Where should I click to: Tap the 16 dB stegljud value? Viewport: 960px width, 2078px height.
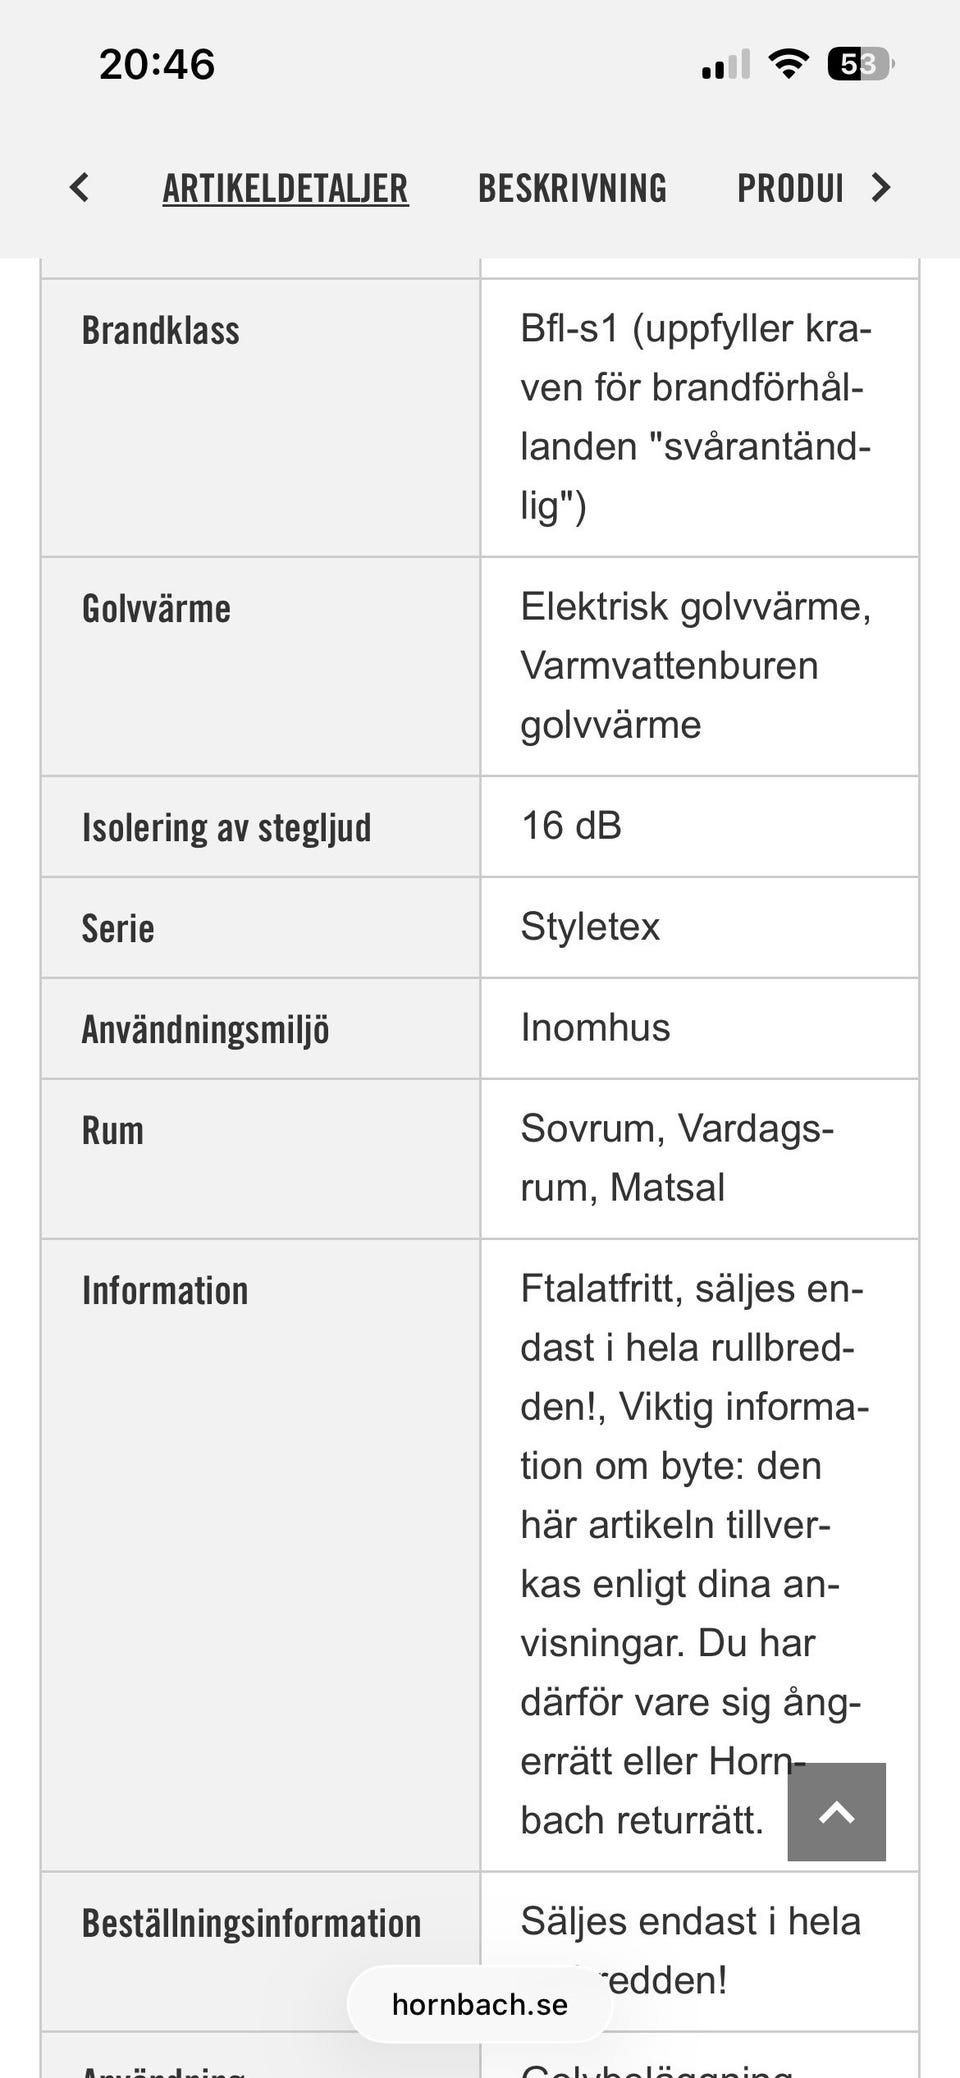coord(571,826)
